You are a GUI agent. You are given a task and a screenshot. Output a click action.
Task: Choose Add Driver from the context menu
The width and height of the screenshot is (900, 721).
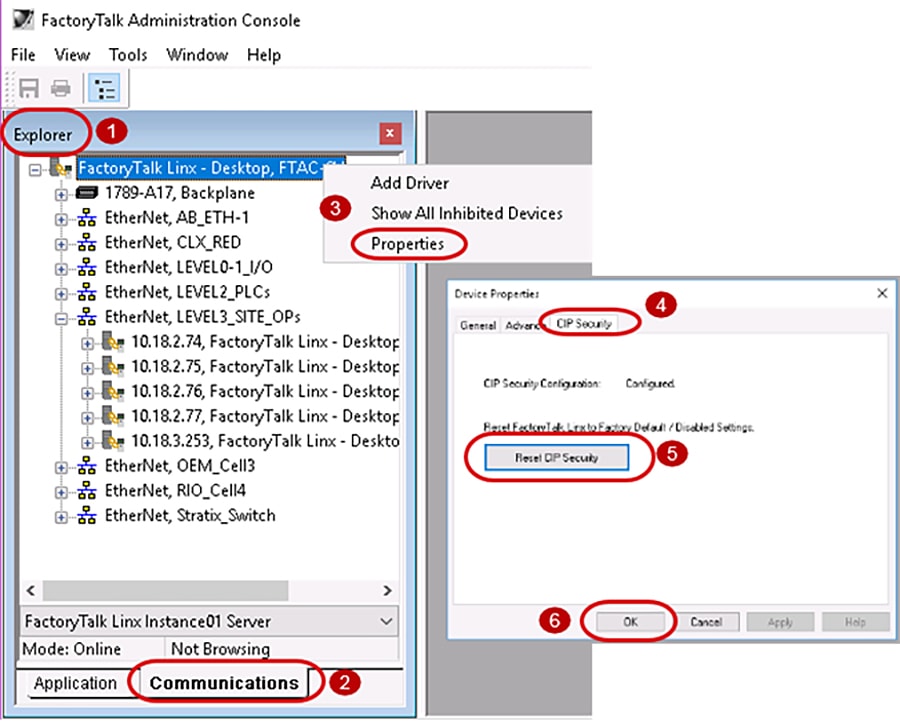click(x=410, y=183)
